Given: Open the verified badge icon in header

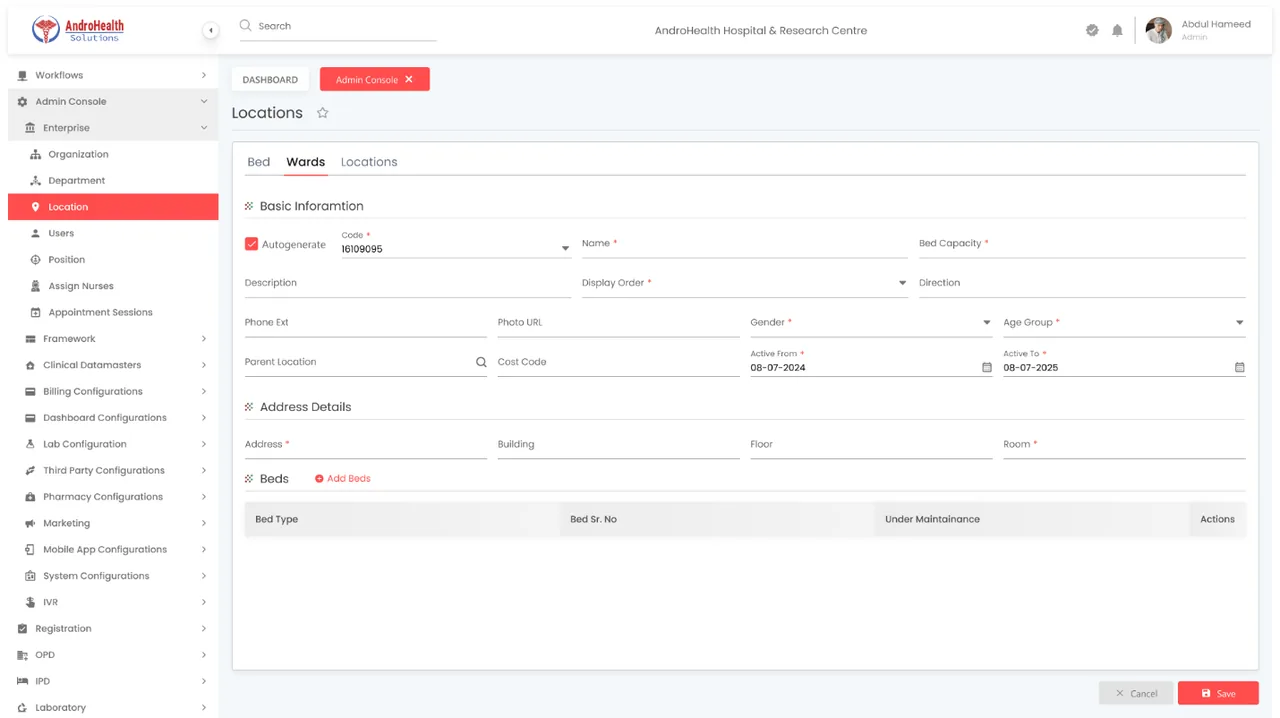Looking at the screenshot, I should tap(1092, 30).
